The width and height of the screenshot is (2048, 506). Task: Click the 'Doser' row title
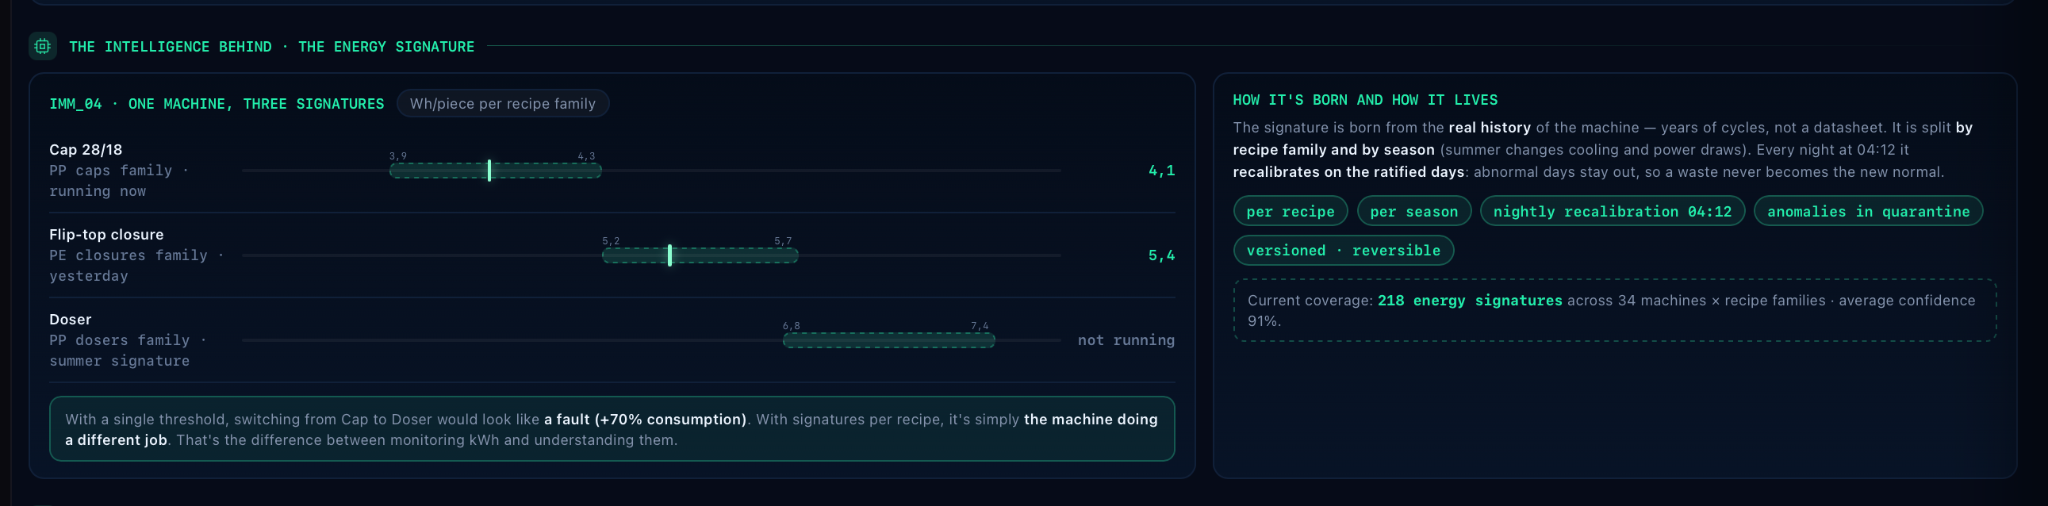pos(70,320)
